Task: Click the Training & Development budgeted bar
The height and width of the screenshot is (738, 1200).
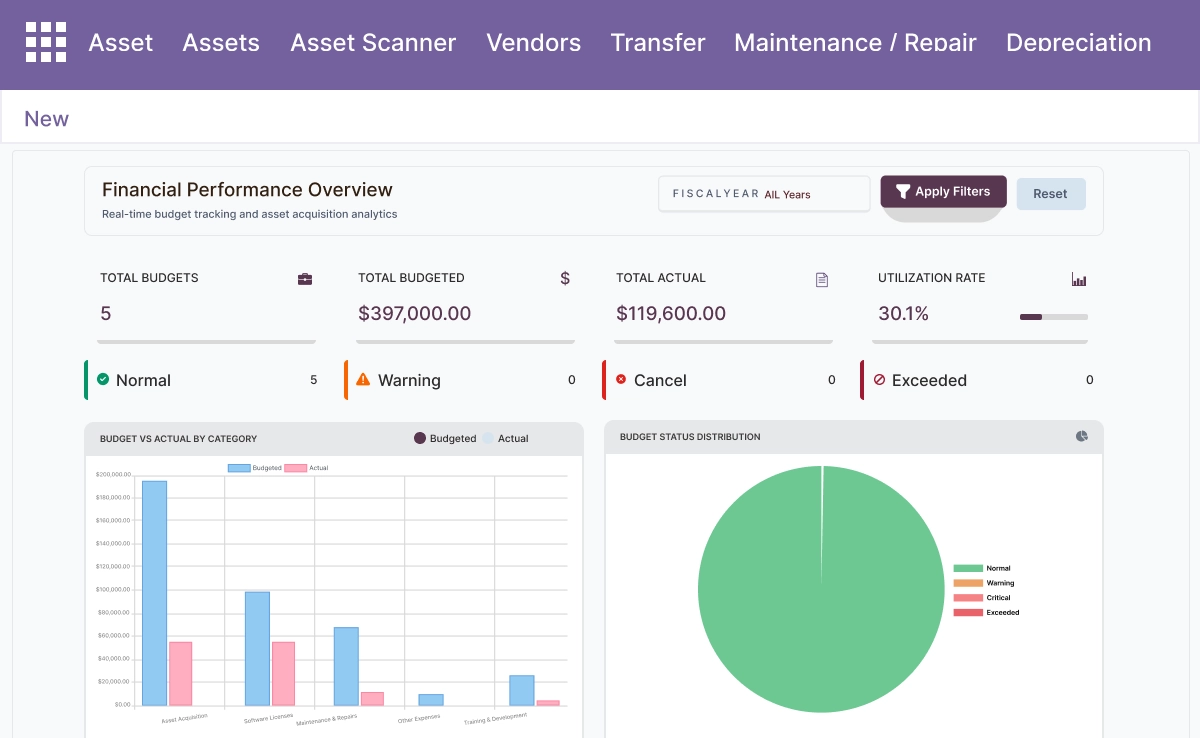Action: [521, 690]
